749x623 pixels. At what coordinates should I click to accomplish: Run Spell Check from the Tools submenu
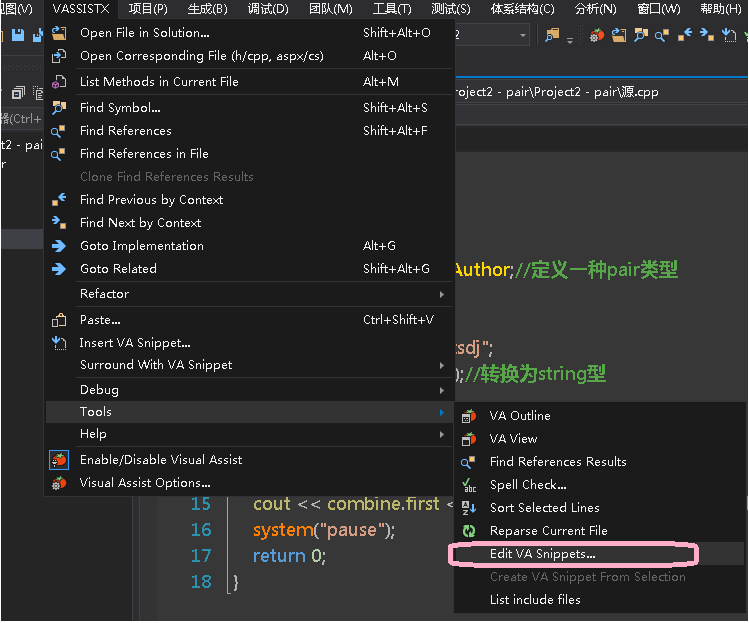tap(528, 485)
